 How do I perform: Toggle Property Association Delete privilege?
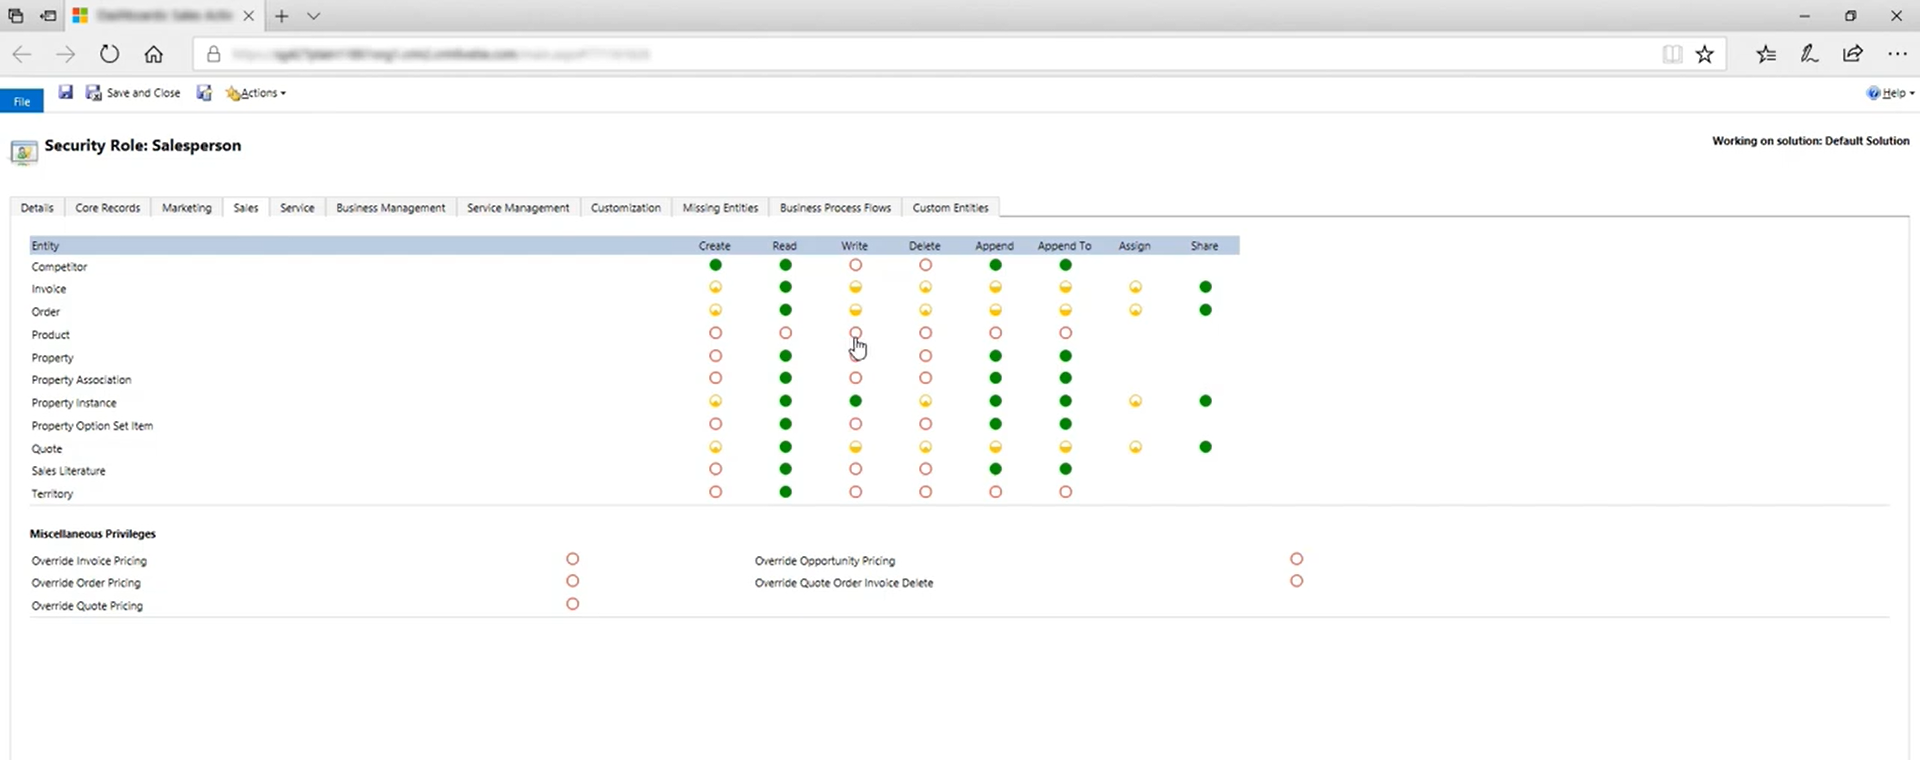click(925, 378)
